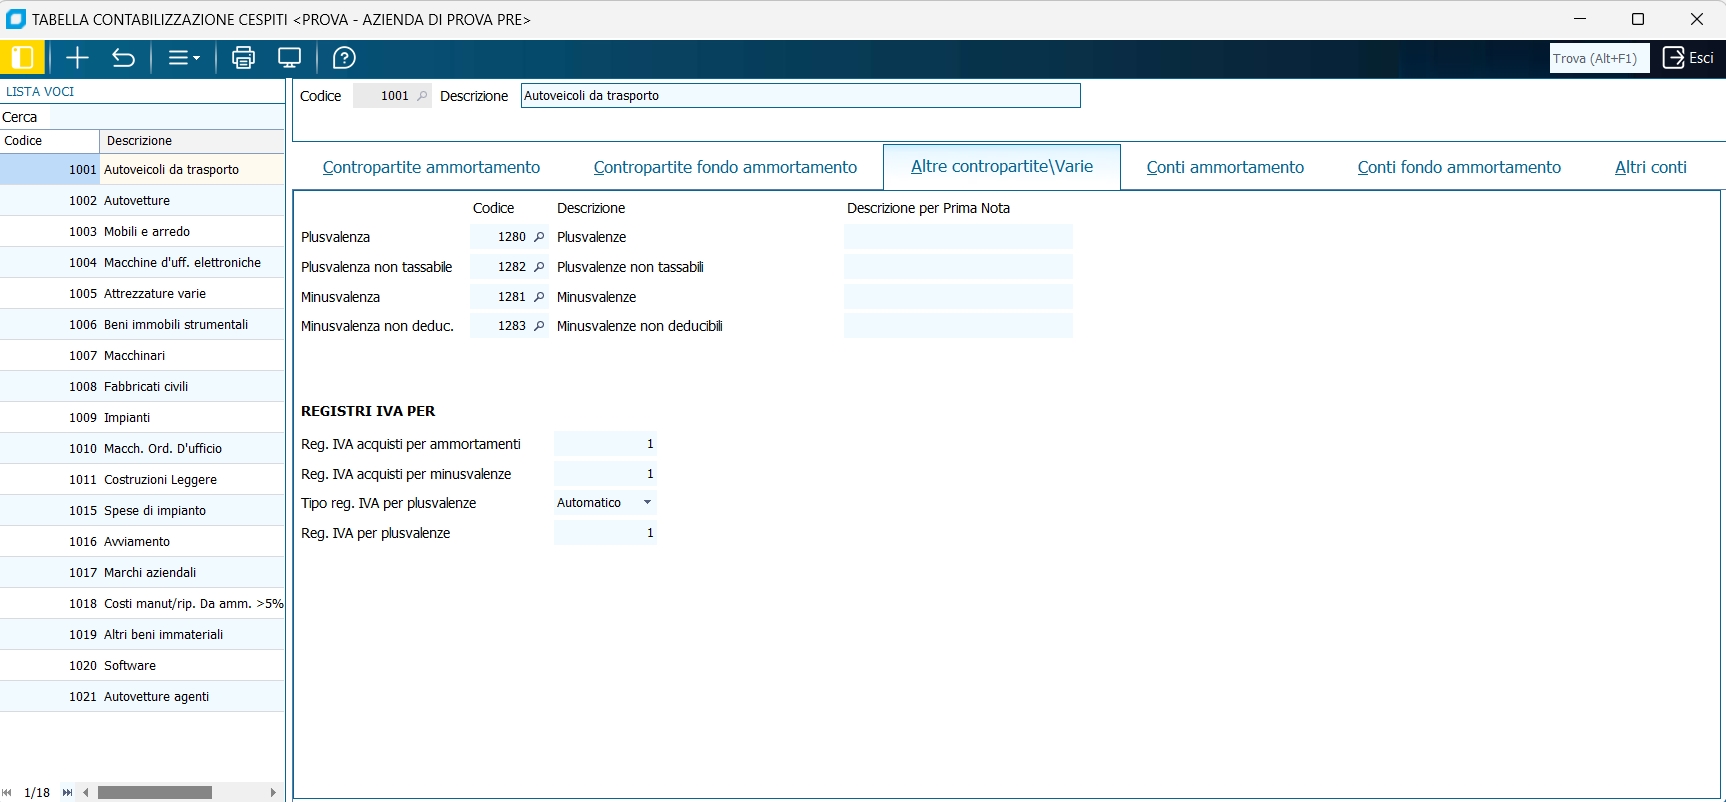Select the Software entry with code 1020
Screen dimensions: 1726x802
tap(130, 665)
